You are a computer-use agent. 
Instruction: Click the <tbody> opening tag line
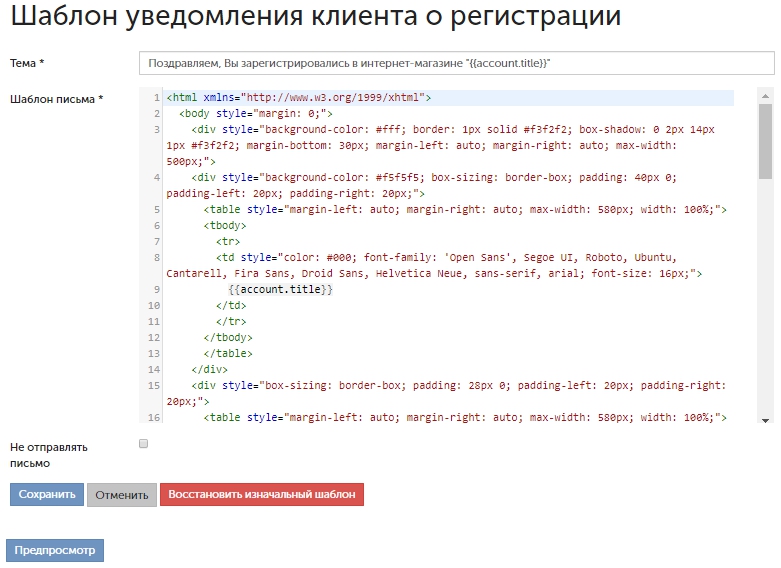(x=225, y=226)
